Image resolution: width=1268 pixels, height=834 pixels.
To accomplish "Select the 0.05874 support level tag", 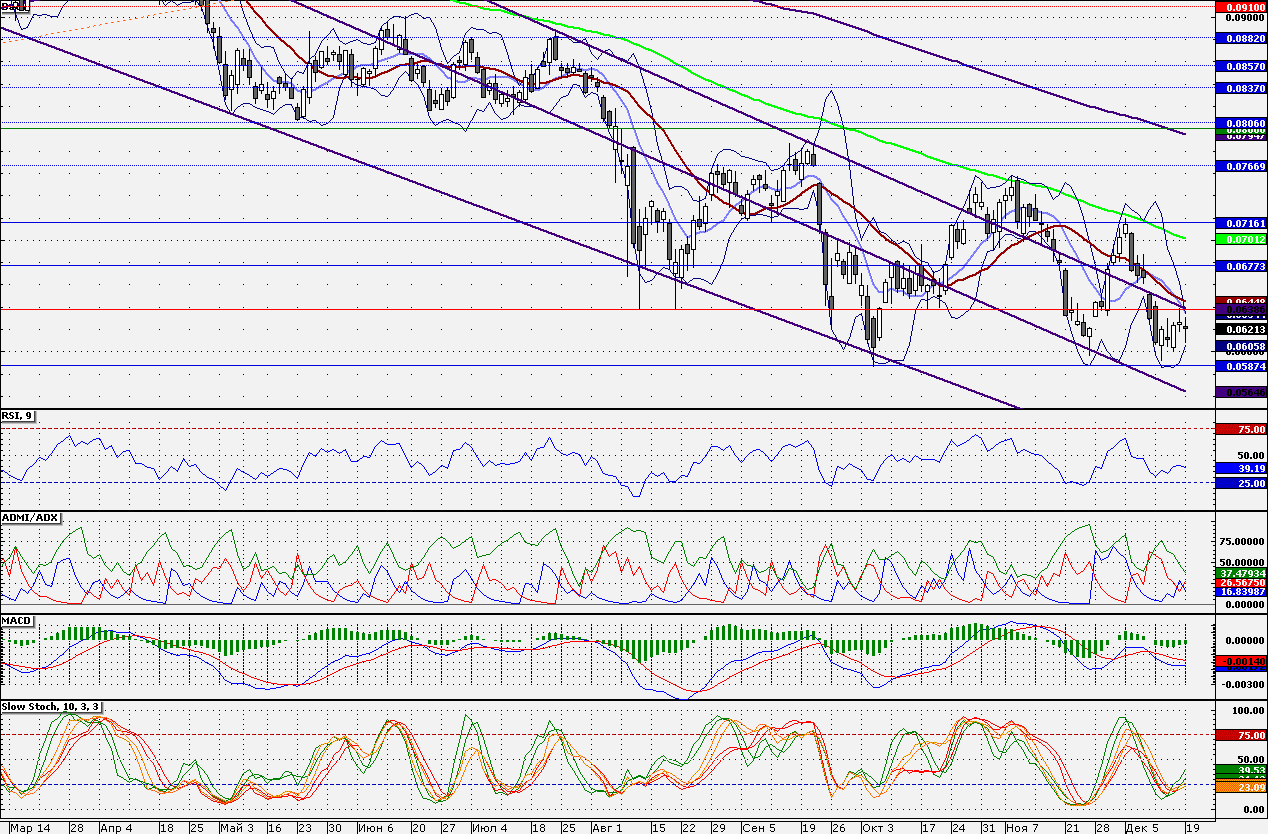I will tap(1240, 367).
